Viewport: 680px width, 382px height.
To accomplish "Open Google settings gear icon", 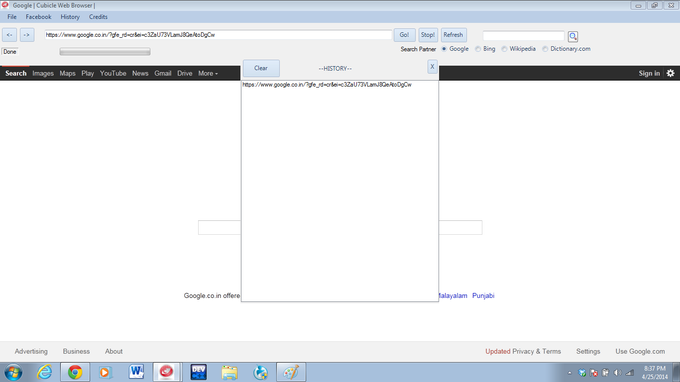I will 670,73.
